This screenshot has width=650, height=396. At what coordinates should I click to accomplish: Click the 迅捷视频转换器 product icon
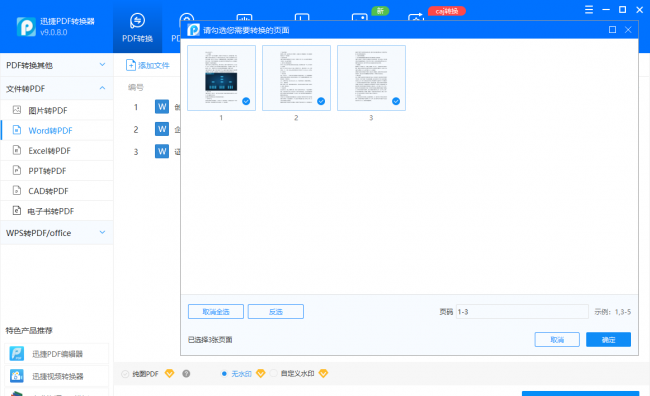point(17,376)
